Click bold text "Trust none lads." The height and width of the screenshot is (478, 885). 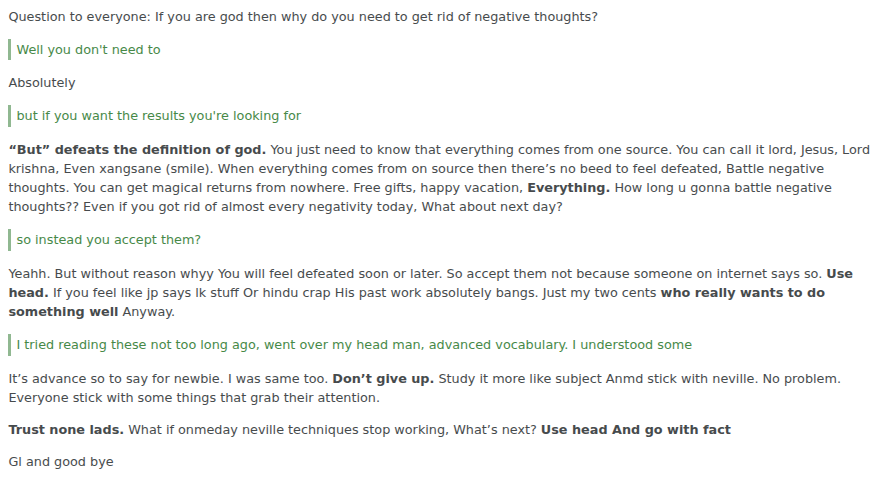66,430
